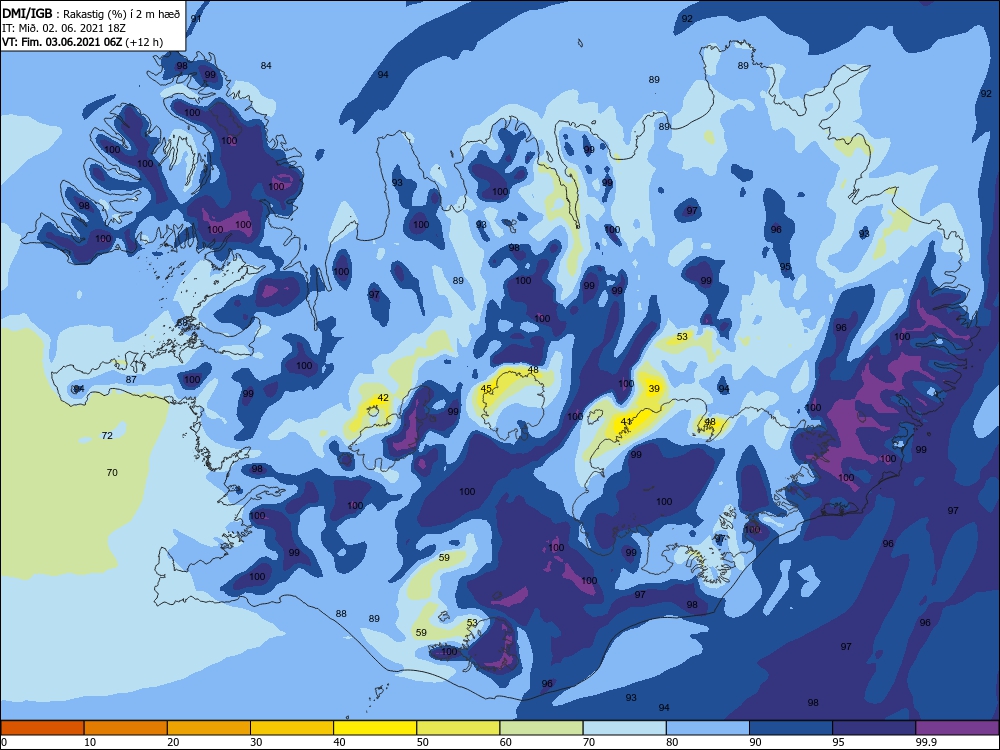The height and width of the screenshot is (750, 1000).
Task: Pick the light green 60–70 legend swatch
Action: (x=541, y=728)
